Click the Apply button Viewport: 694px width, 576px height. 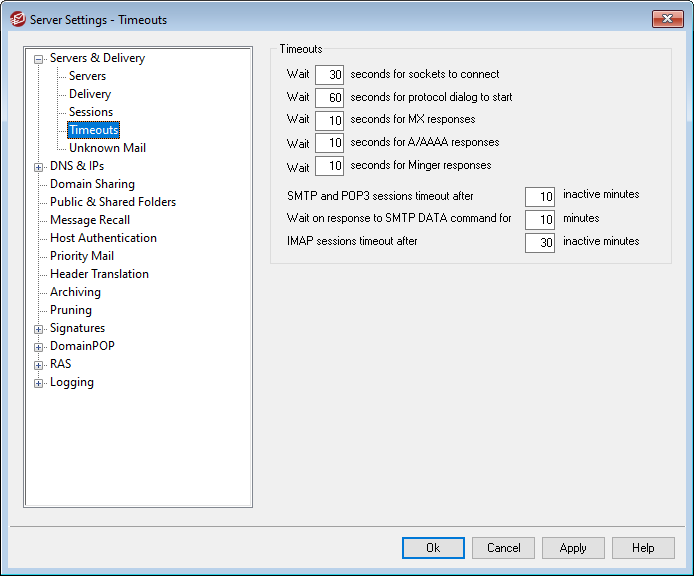573,548
